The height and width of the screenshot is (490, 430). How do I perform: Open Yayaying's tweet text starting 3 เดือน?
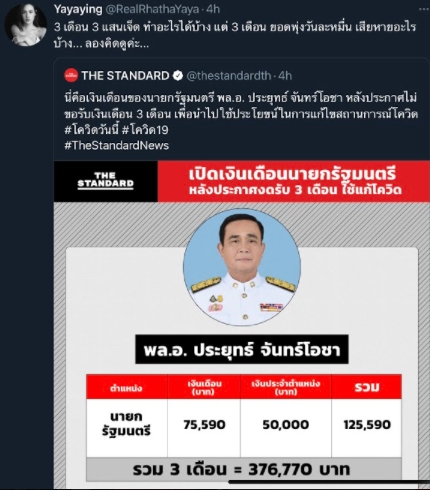(x=235, y=35)
